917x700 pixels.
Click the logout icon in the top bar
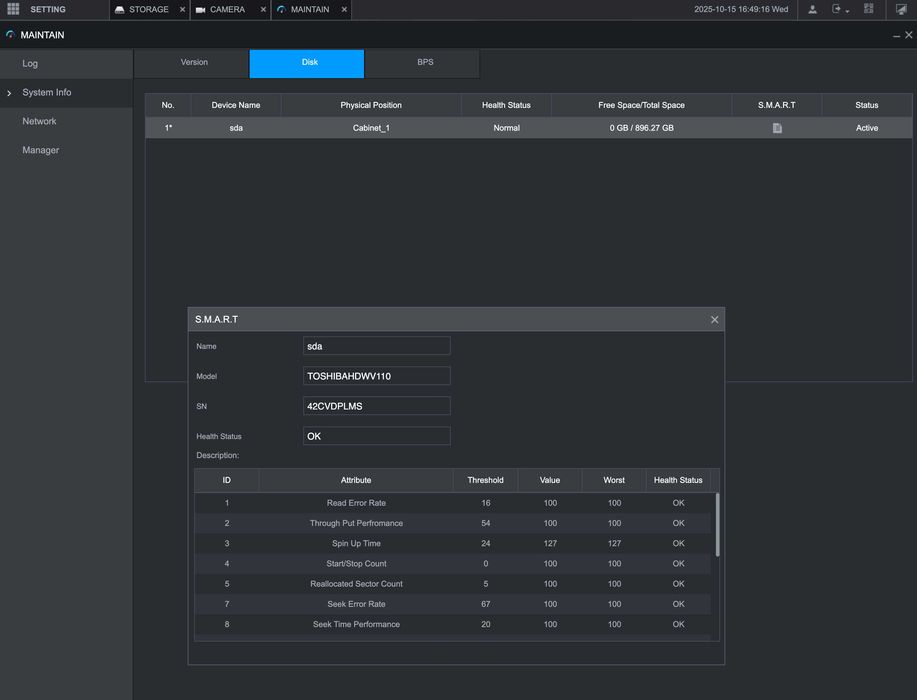click(837, 9)
